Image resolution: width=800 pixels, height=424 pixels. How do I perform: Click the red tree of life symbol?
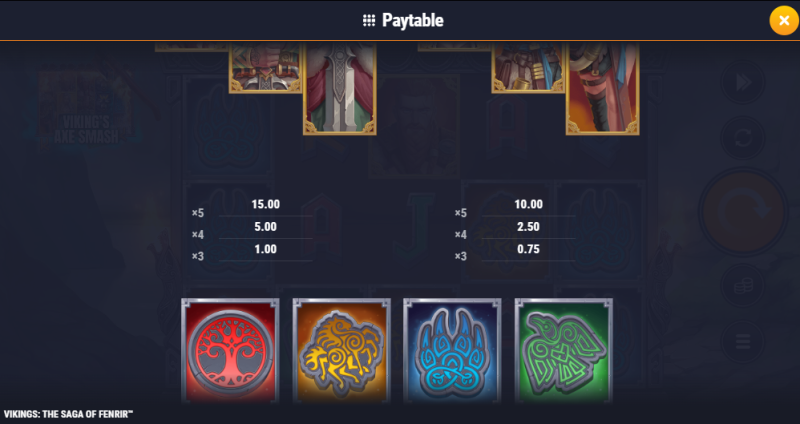[230, 351]
